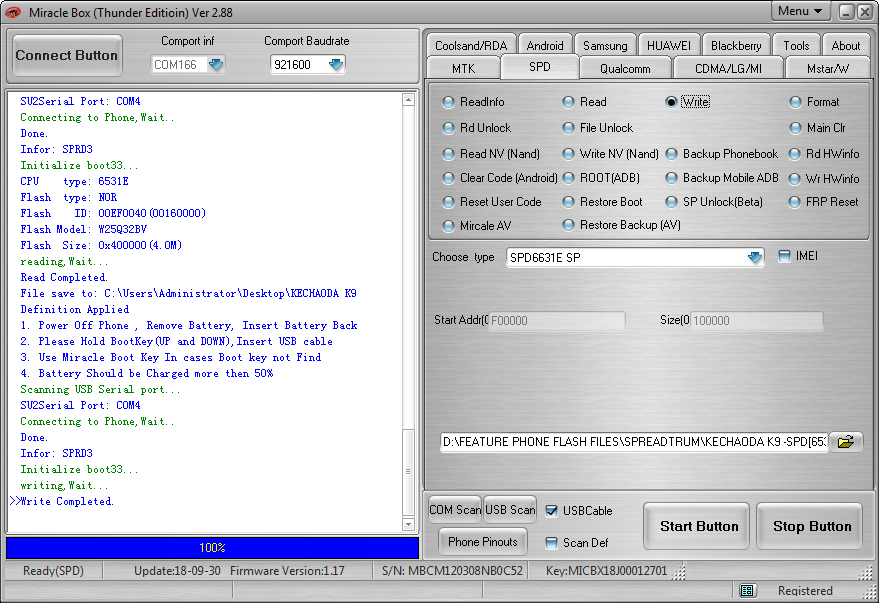This screenshot has width=879, height=603.
Task: Select Write NV (Nand) radio option
Action: [568, 154]
